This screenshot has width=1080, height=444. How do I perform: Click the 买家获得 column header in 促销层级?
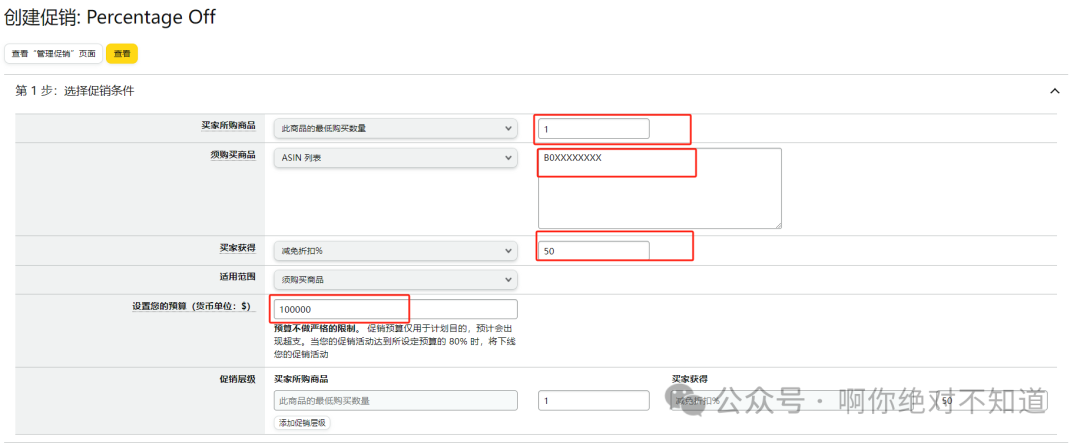(690, 379)
